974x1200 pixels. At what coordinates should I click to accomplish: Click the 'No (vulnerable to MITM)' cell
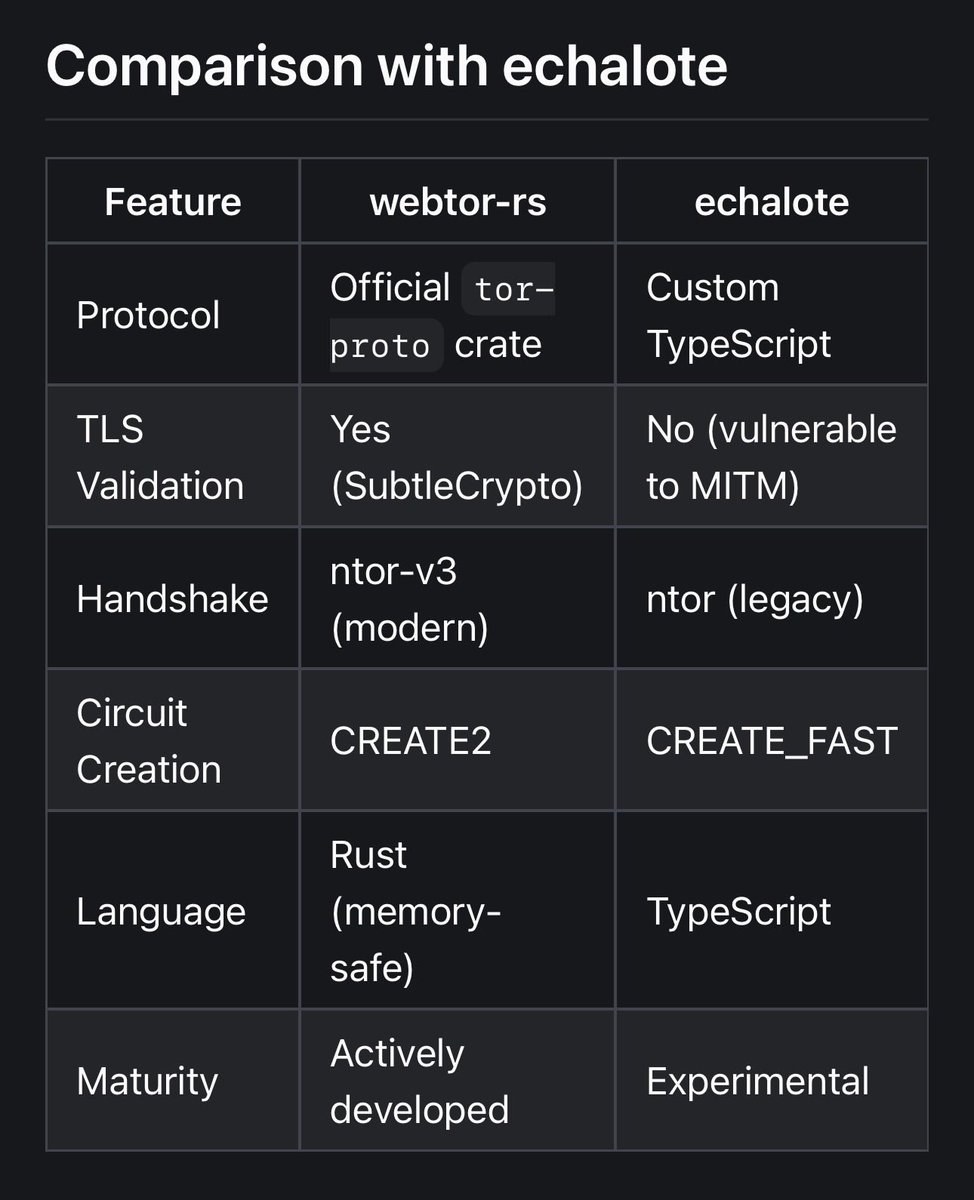(x=772, y=457)
